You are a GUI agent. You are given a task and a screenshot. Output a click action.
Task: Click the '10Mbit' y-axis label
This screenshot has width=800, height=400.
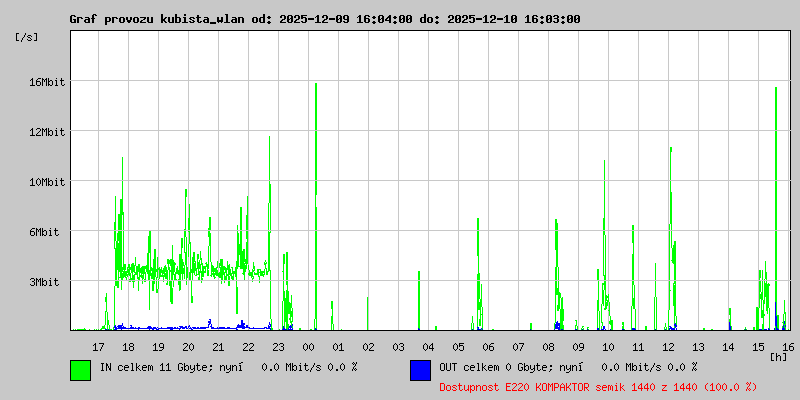(46, 182)
